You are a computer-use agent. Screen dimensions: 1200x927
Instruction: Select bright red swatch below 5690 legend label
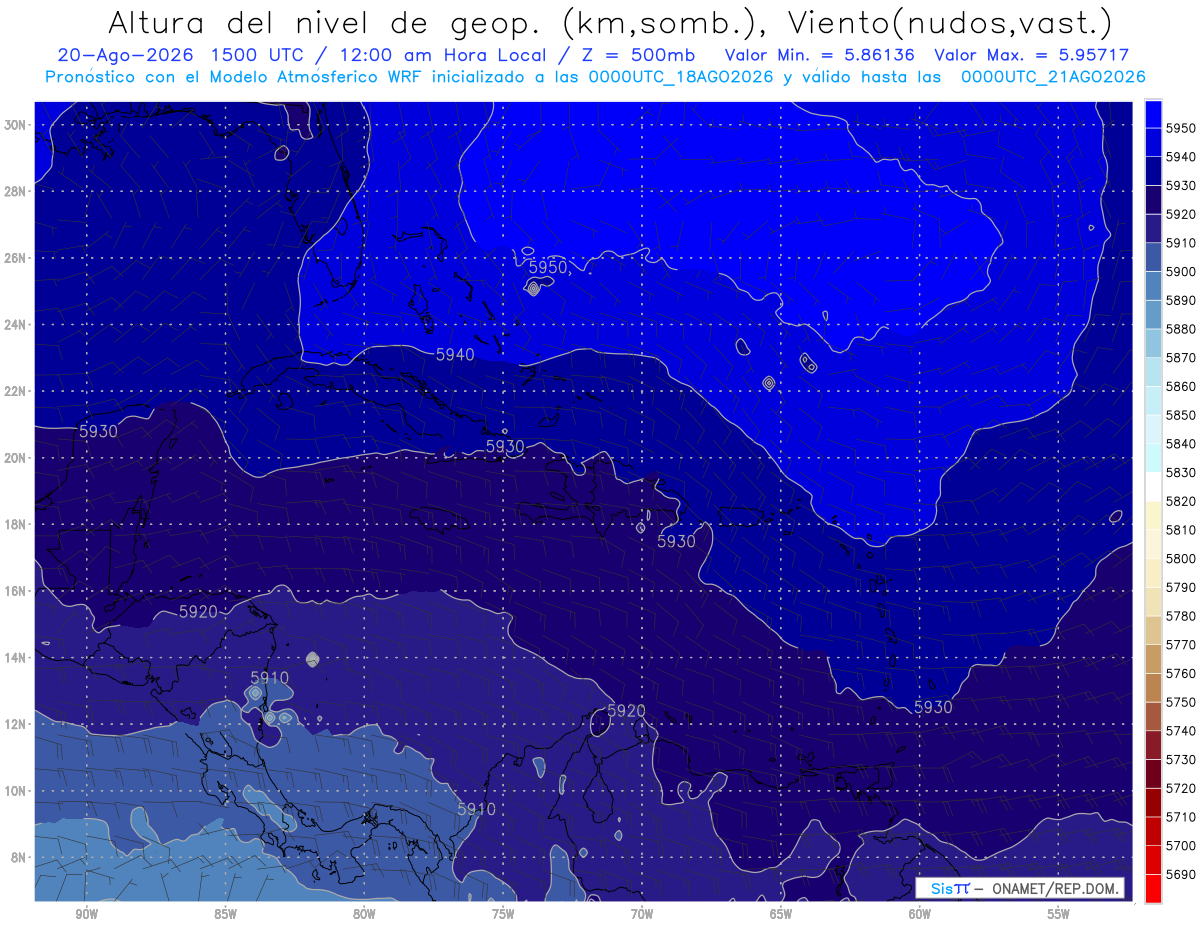pyautogui.click(x=1152, y=888)
